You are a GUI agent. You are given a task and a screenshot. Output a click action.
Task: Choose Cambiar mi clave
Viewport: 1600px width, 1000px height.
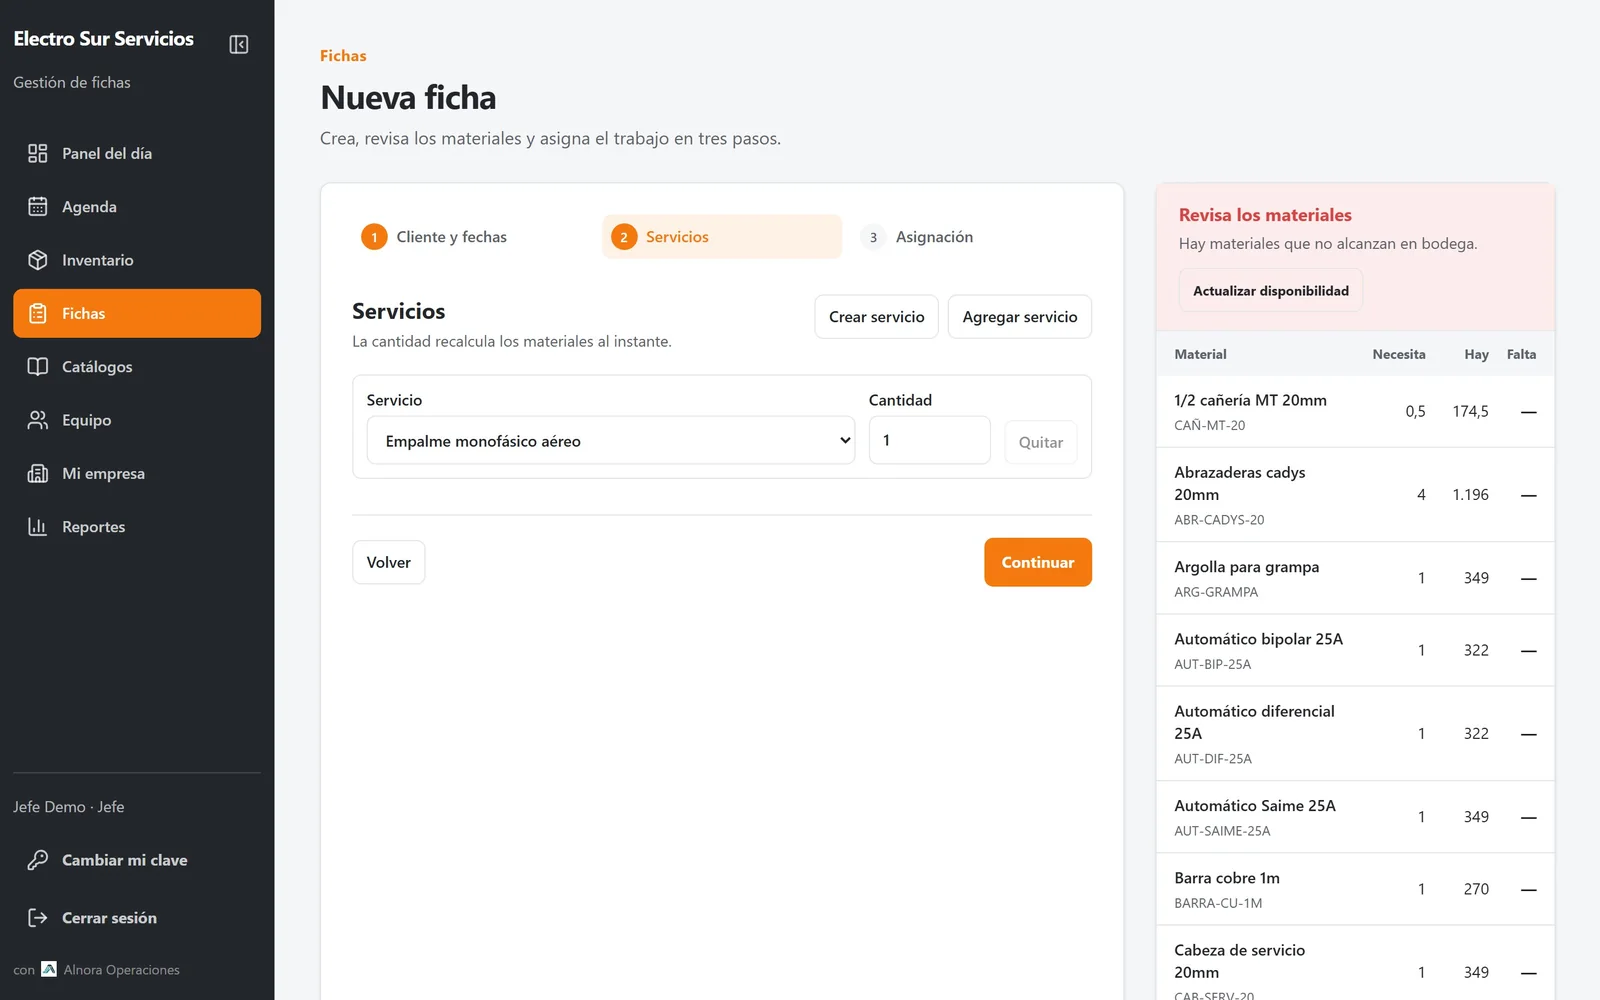pyautogui.click(x=137, y=860)
